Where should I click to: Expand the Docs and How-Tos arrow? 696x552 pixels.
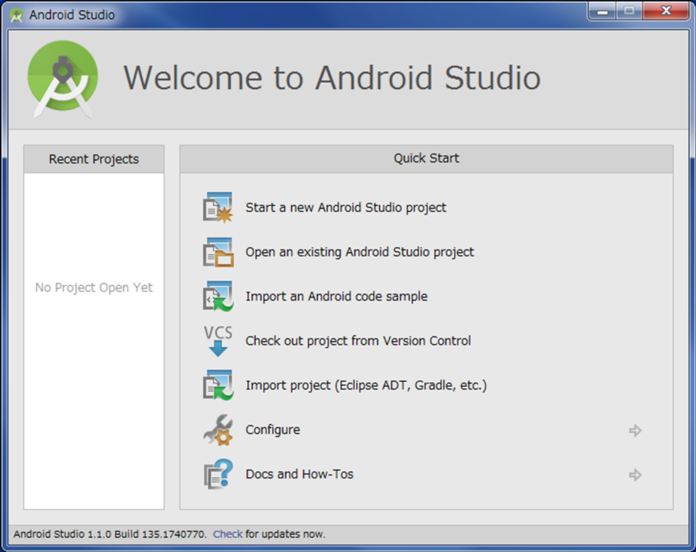[635, 475]
